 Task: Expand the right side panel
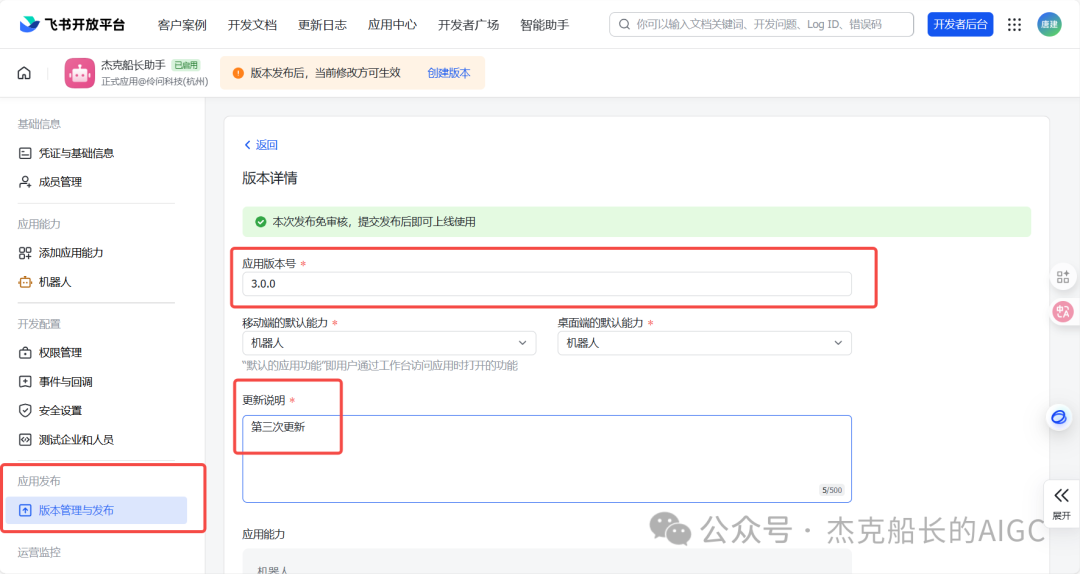click(x=1061, y=503)
